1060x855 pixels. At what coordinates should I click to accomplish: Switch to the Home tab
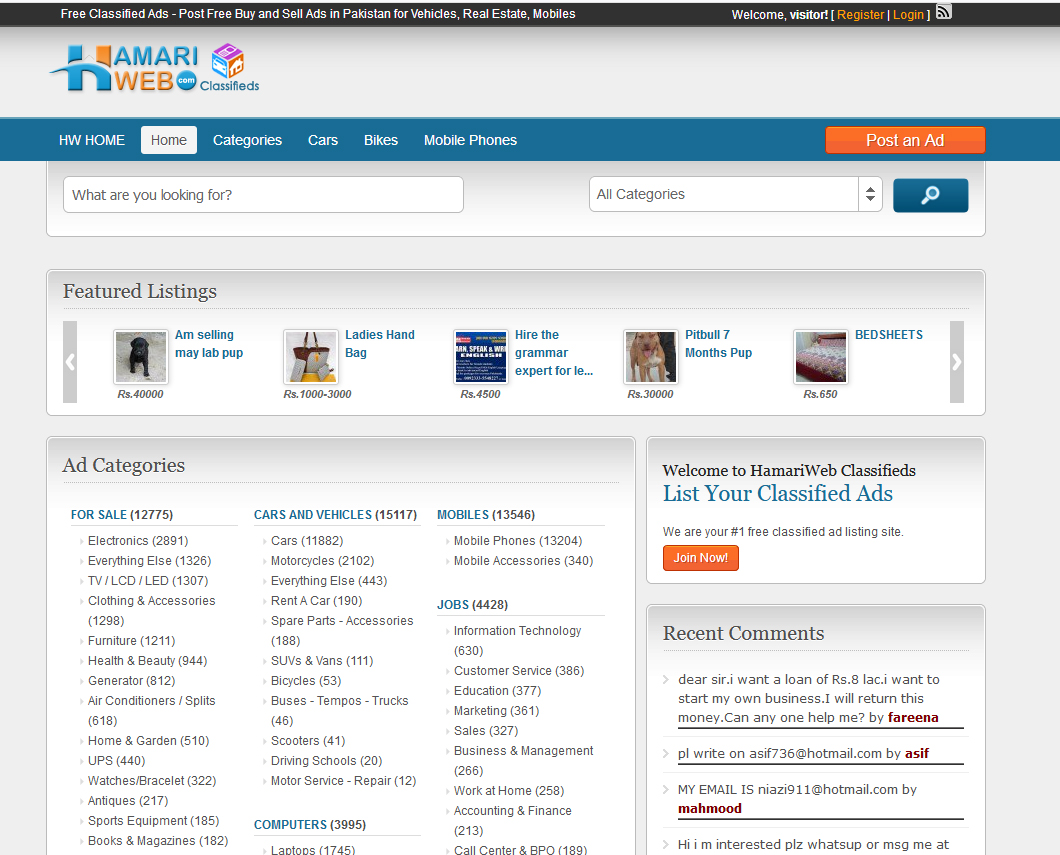pyautogui.click(x=168, y=140)
